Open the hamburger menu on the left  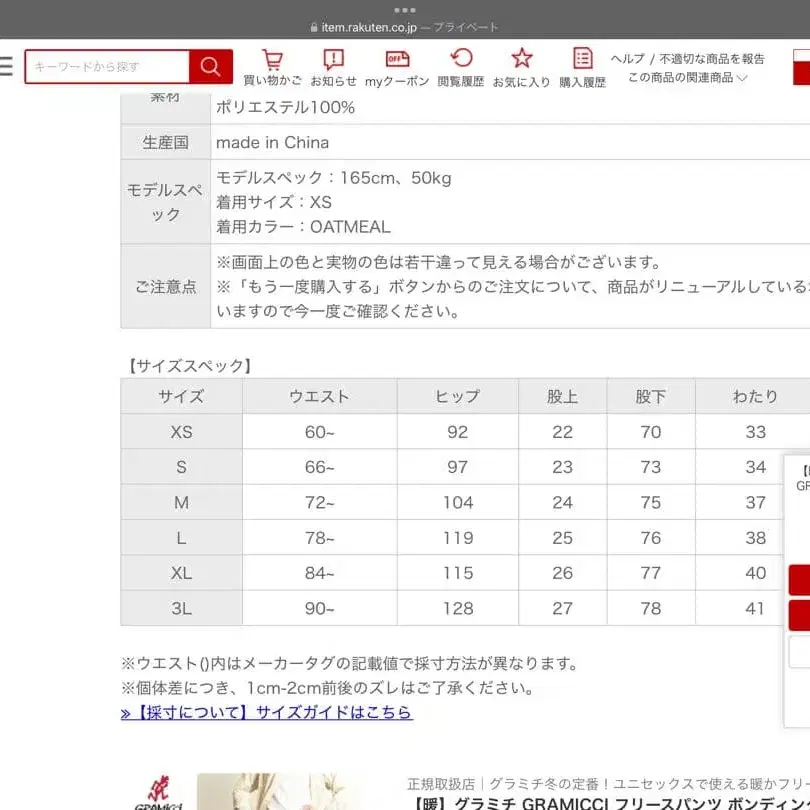[x=8, y=66]
